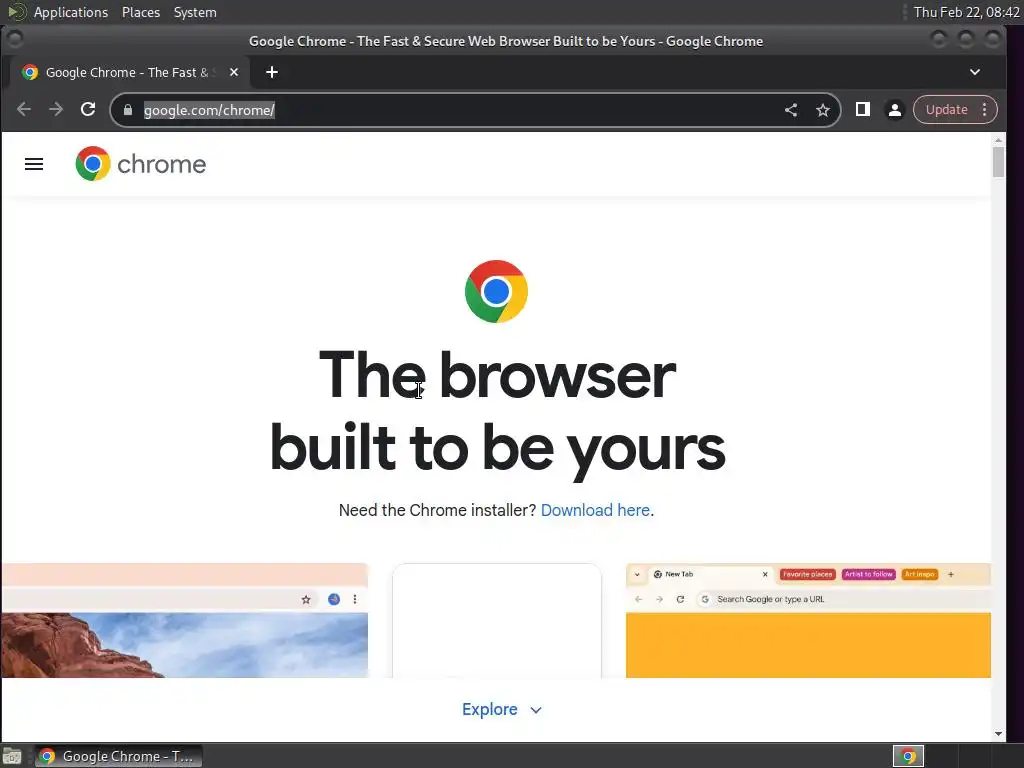Select Google Chrome taskbar window button
Screen dimensions: 1024x768
tap(118, 756)
